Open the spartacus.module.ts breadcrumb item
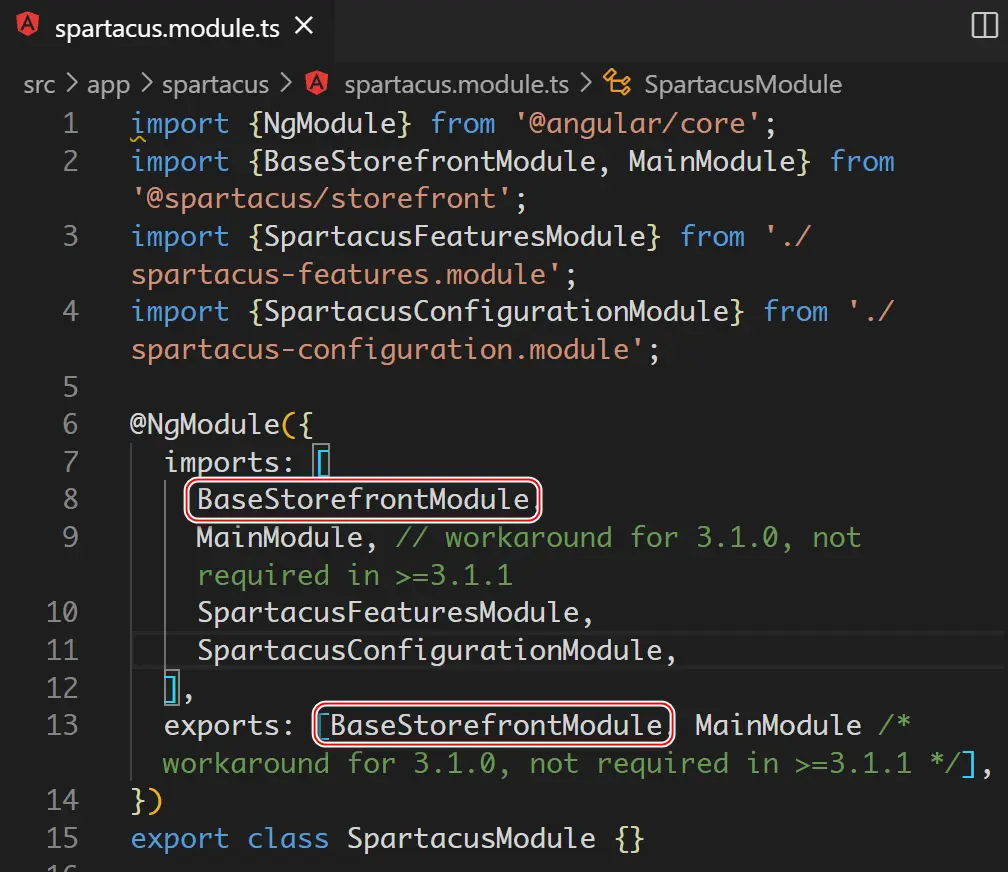 point(456,84)
